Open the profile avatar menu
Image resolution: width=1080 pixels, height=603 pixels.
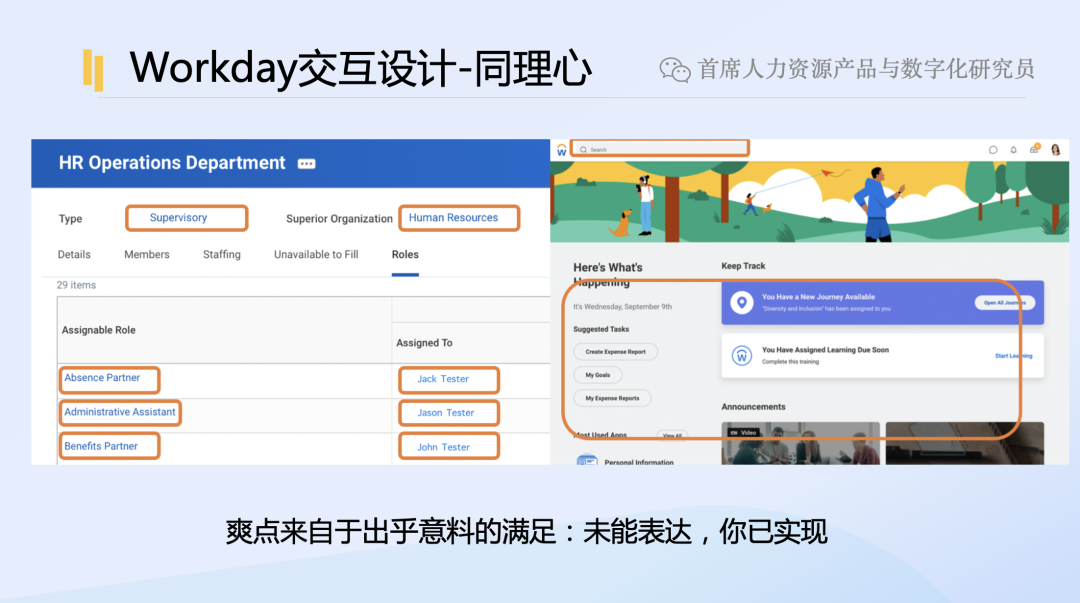tap(1055, 150)
